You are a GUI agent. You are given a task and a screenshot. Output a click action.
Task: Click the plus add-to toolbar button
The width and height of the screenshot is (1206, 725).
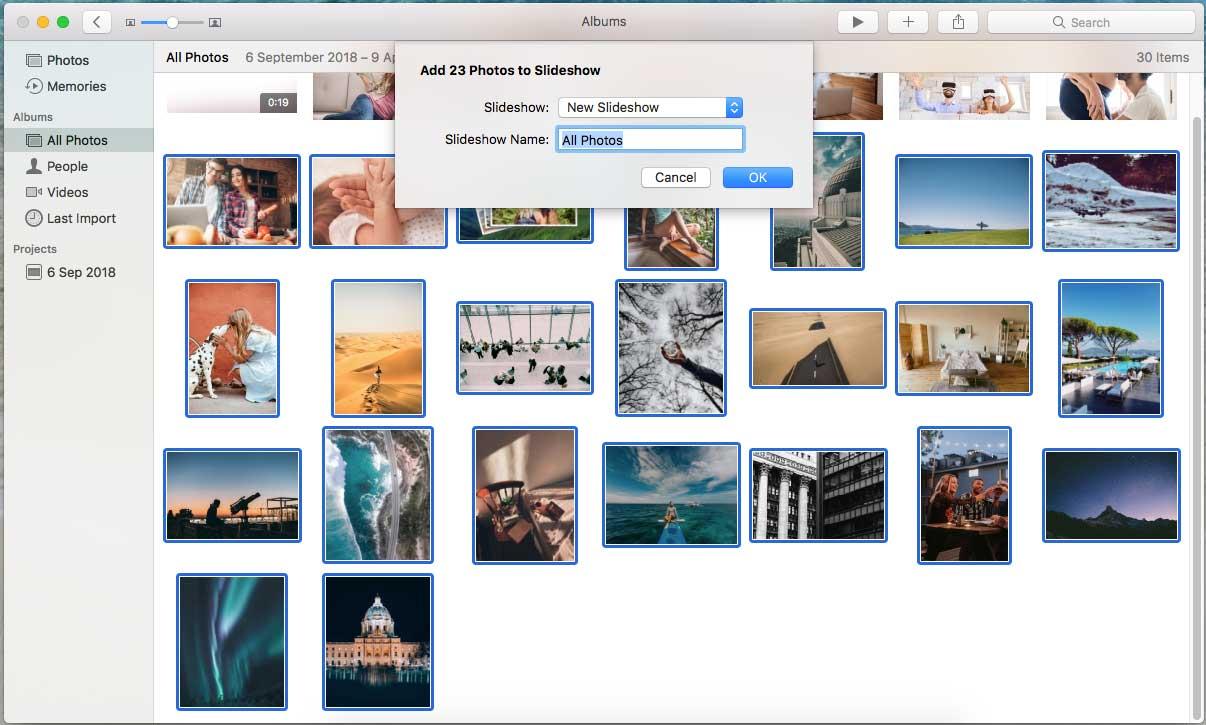[908, 22]
